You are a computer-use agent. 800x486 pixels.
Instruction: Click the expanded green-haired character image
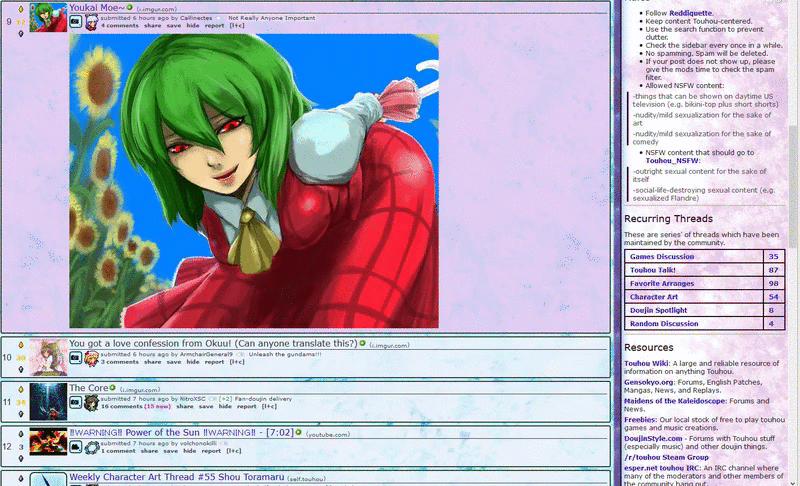point(254,181)
